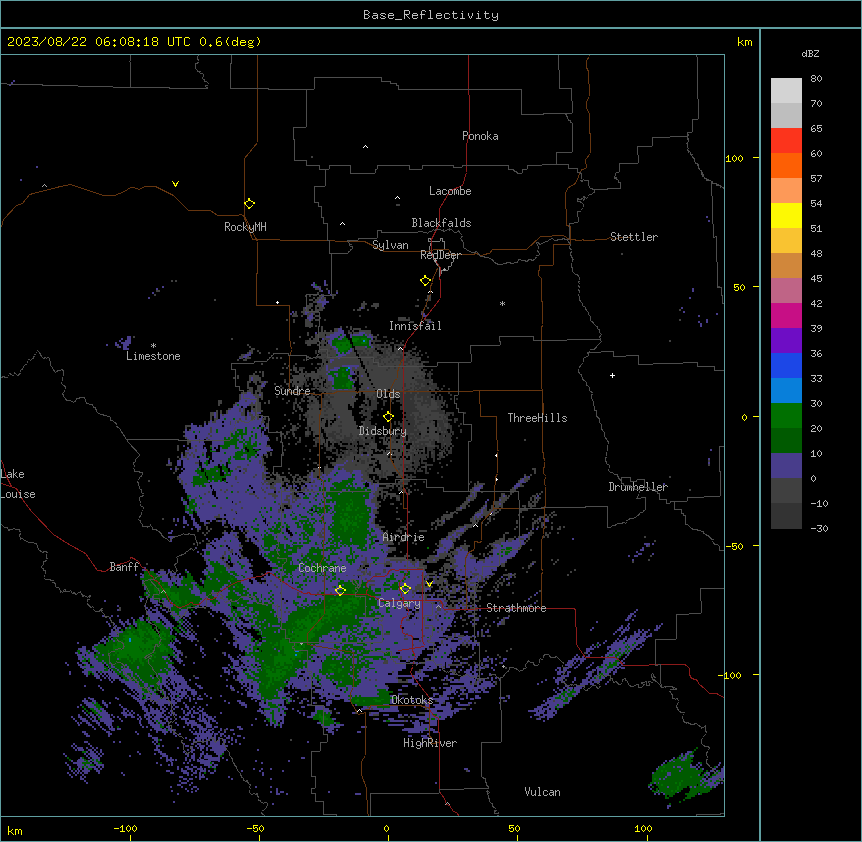Screen dimensions: 862x842
Task: Click the Sundre label
Action: click(x=292, y=391)
